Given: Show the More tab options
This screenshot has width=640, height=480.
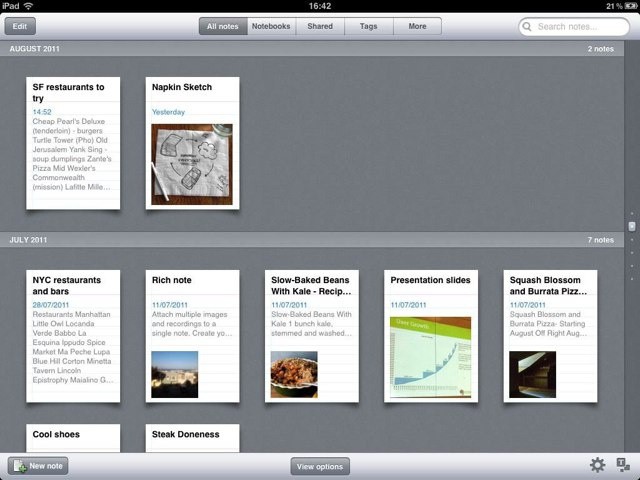Looking at the screenshot, I should pos(417,27).
